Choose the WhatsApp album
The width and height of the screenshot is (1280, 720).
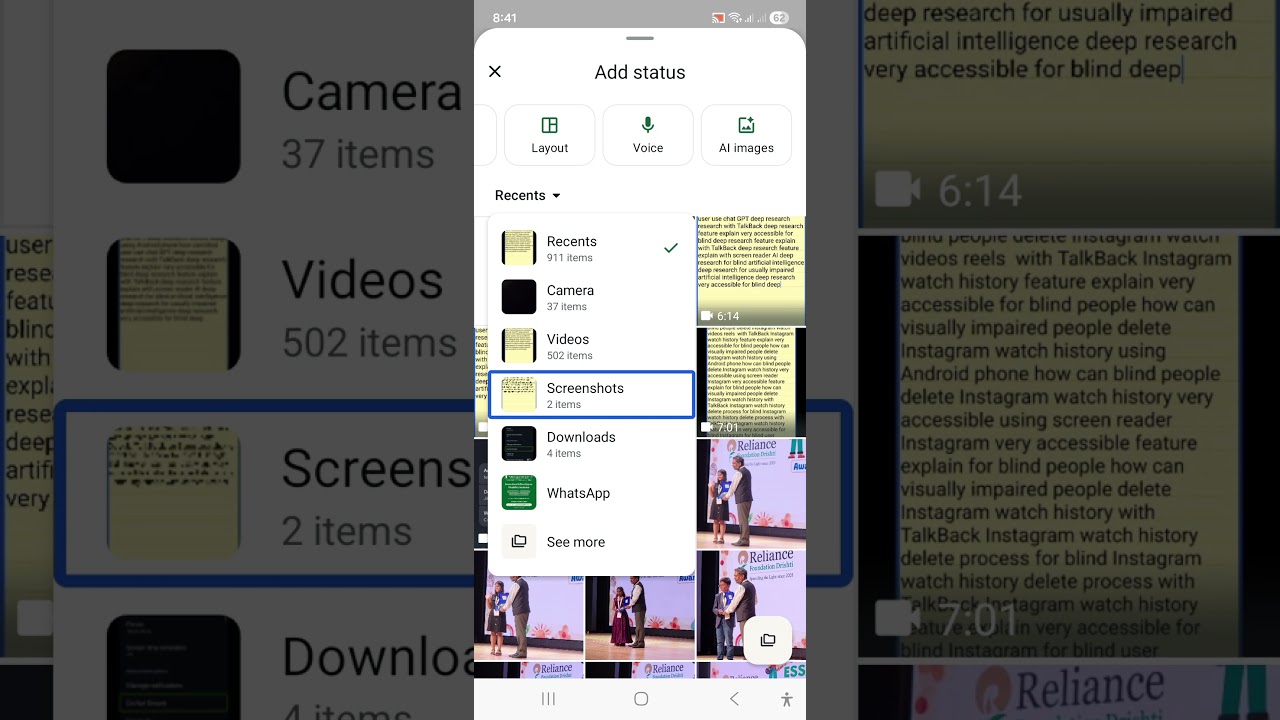pyautogui.click(x=591, y=493)
